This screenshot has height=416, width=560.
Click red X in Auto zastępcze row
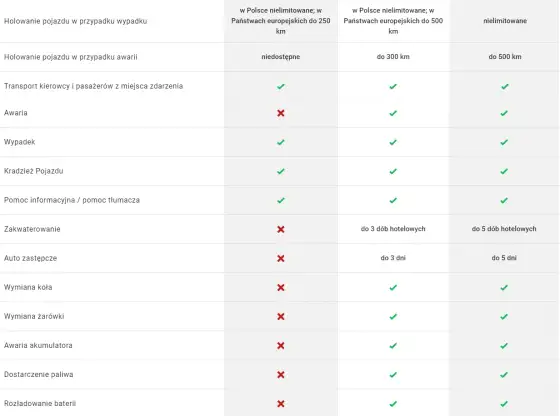pyautogui.click(x=281, y=258)
